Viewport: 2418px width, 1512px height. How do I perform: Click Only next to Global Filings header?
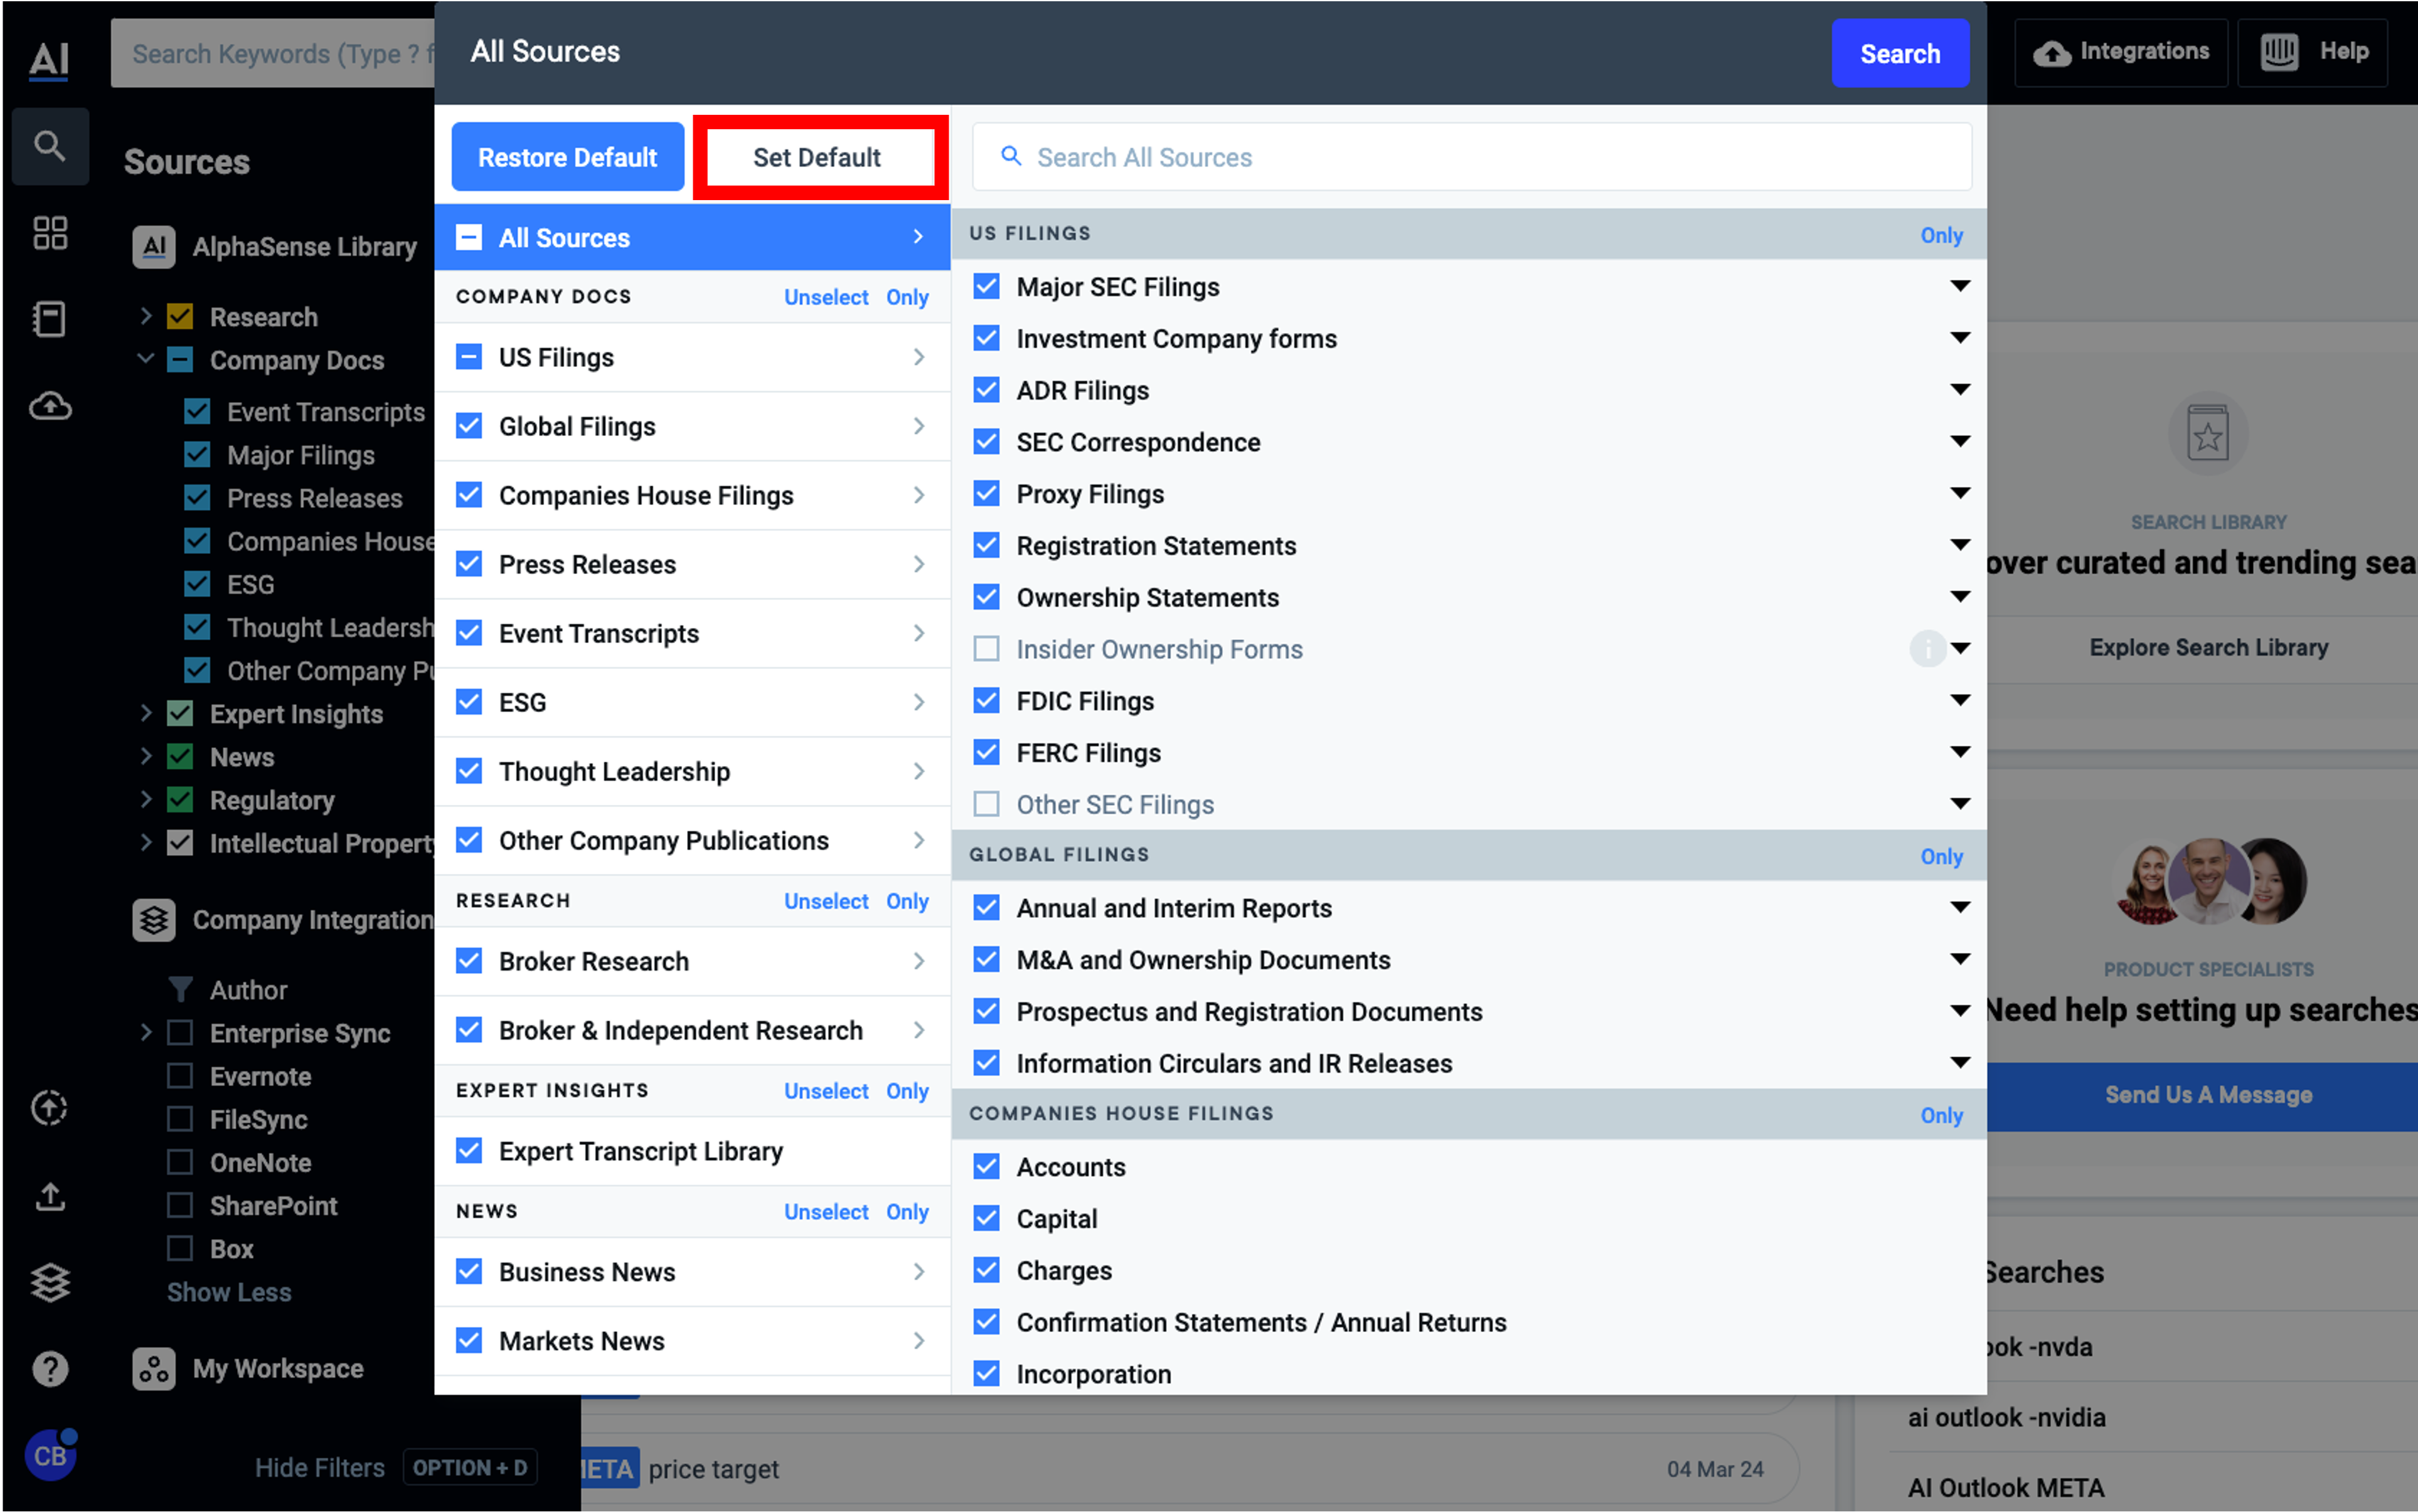point(1941,856)
